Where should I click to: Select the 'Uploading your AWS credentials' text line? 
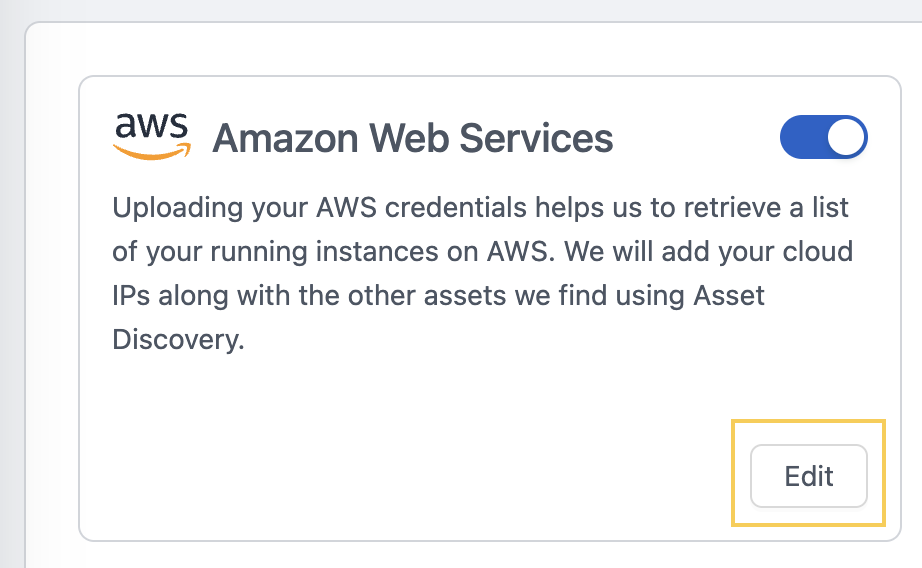click(480, 208)
